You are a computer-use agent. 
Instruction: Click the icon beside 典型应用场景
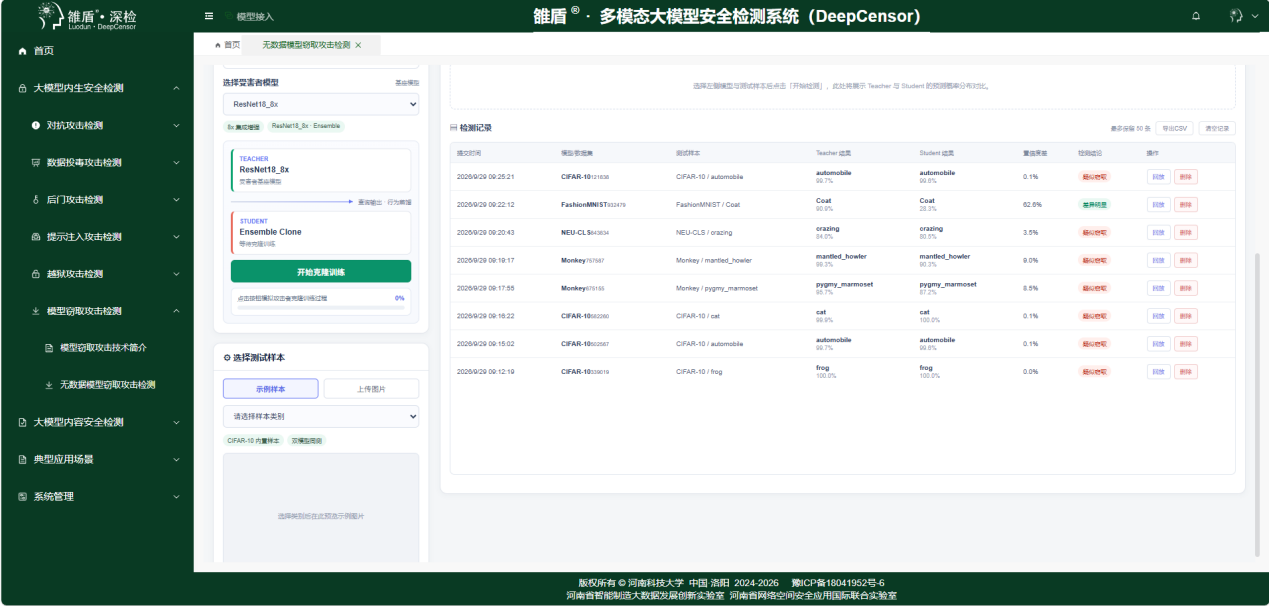[23, 459]
